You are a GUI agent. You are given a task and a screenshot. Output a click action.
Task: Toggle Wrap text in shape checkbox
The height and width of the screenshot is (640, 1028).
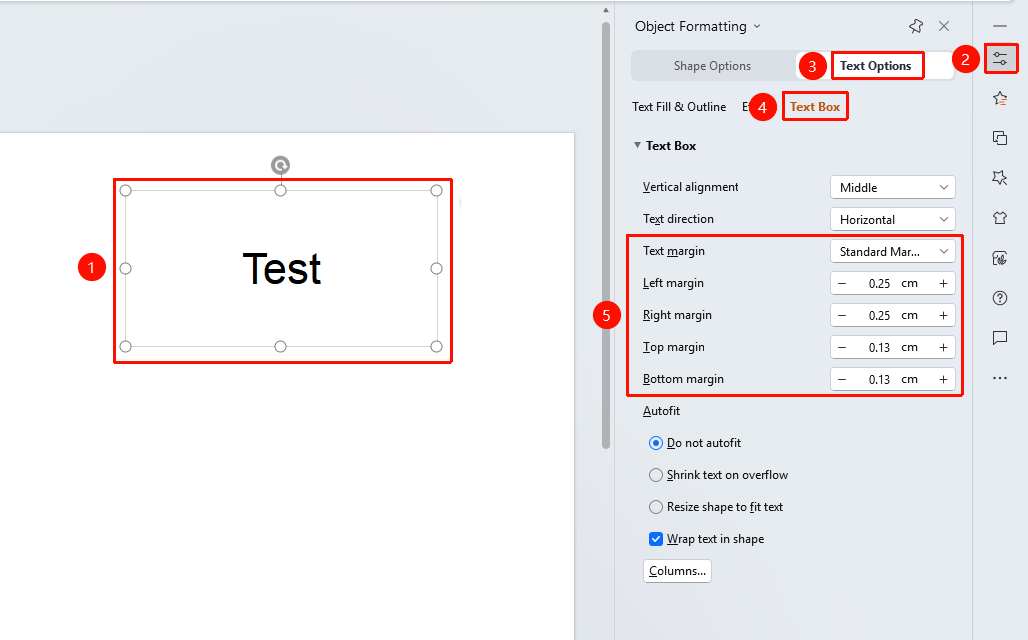(x=656, y=539)
